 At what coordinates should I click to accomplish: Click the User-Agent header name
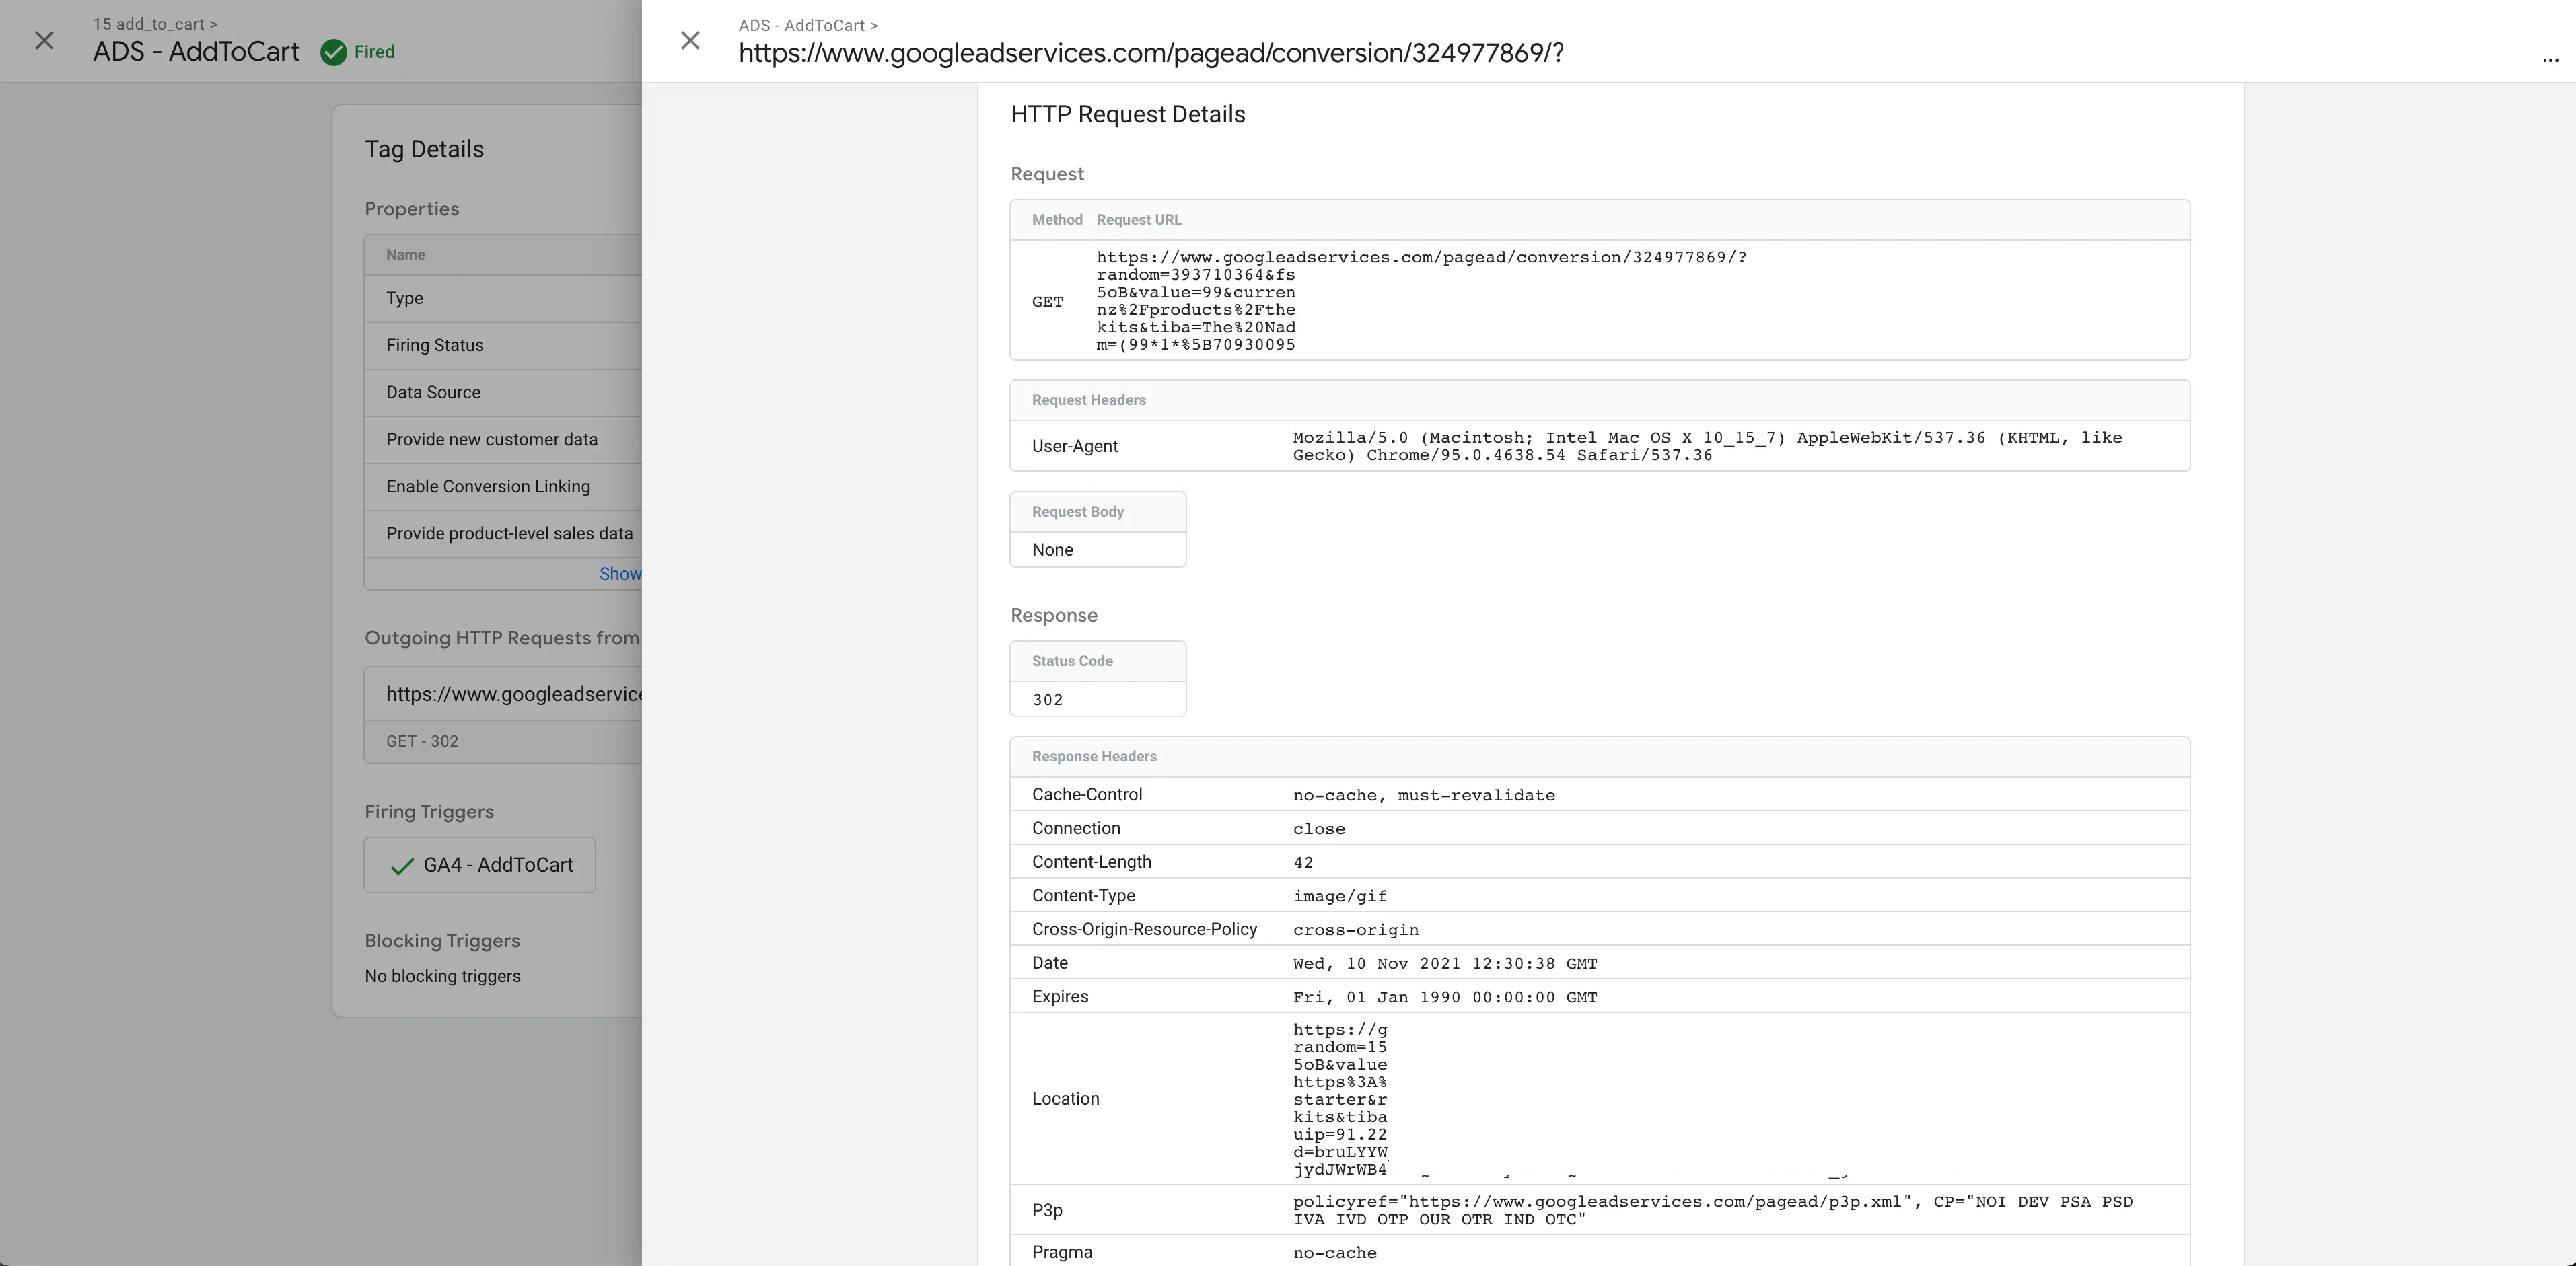click(1075, 446)
